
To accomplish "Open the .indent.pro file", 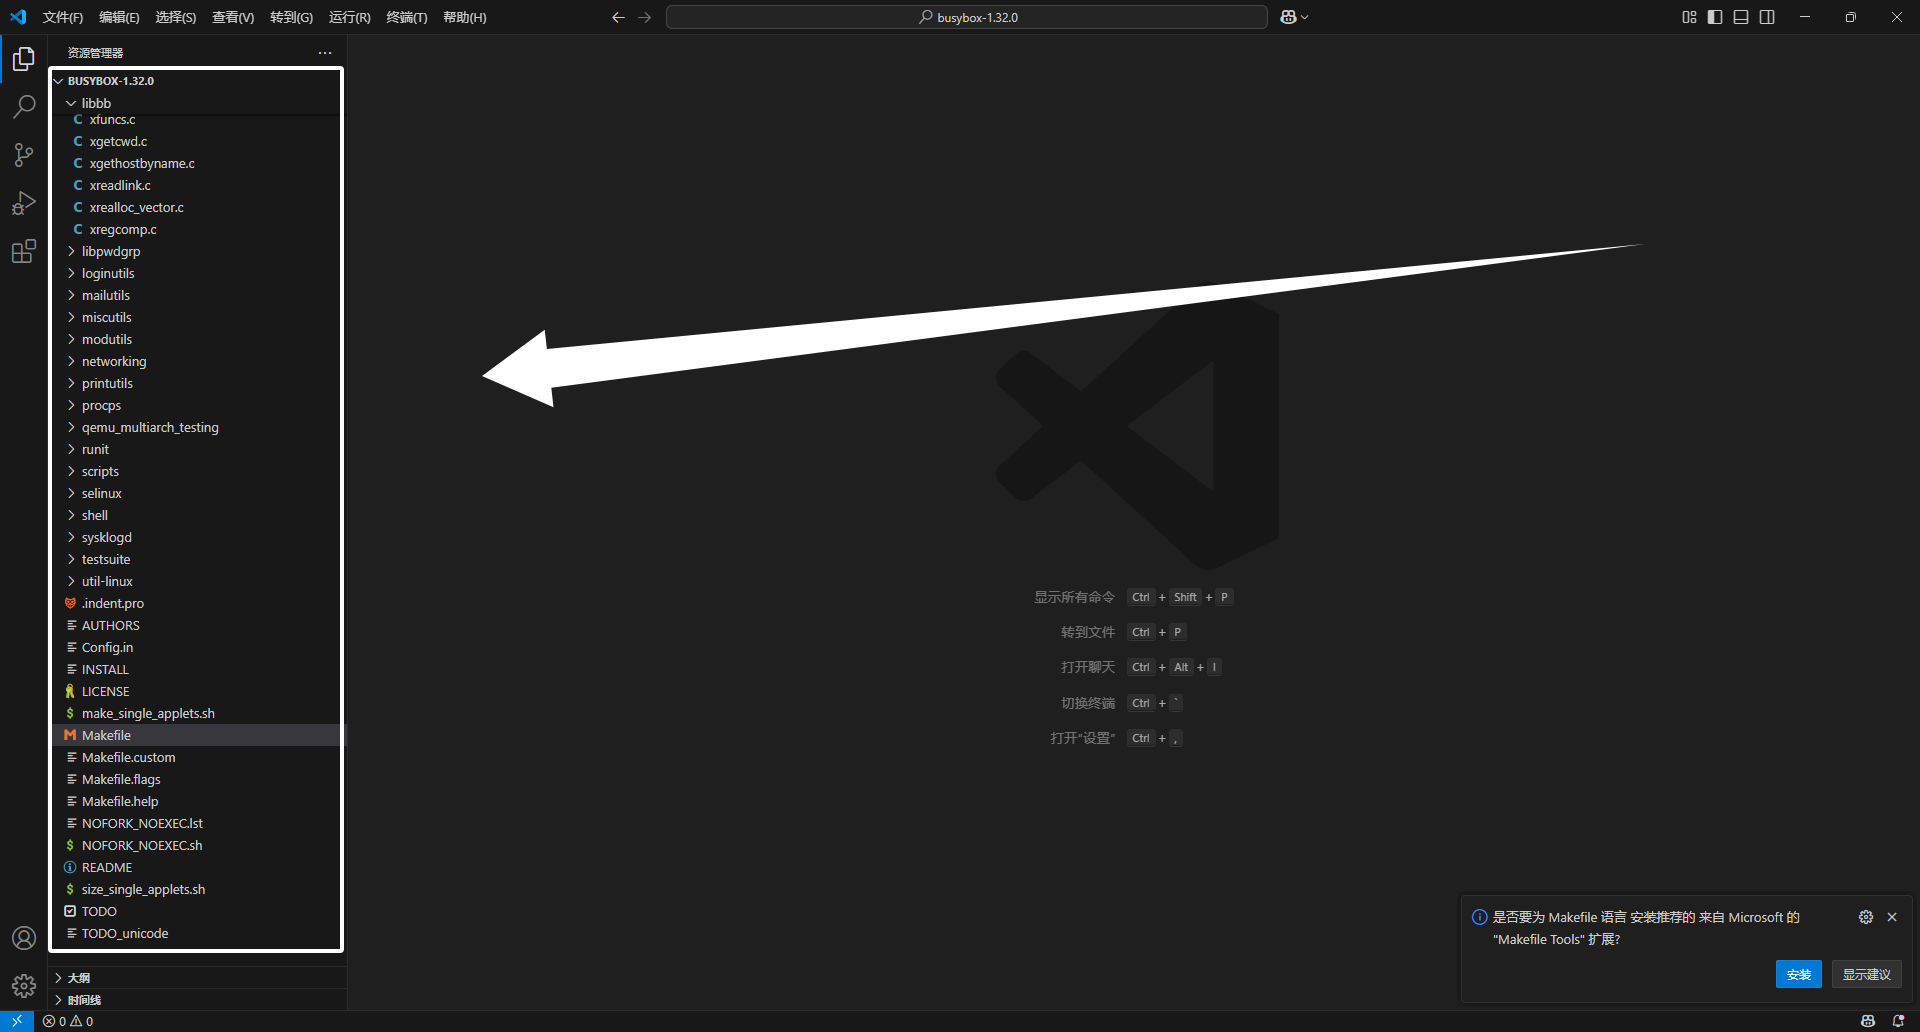I will (197, 603).
